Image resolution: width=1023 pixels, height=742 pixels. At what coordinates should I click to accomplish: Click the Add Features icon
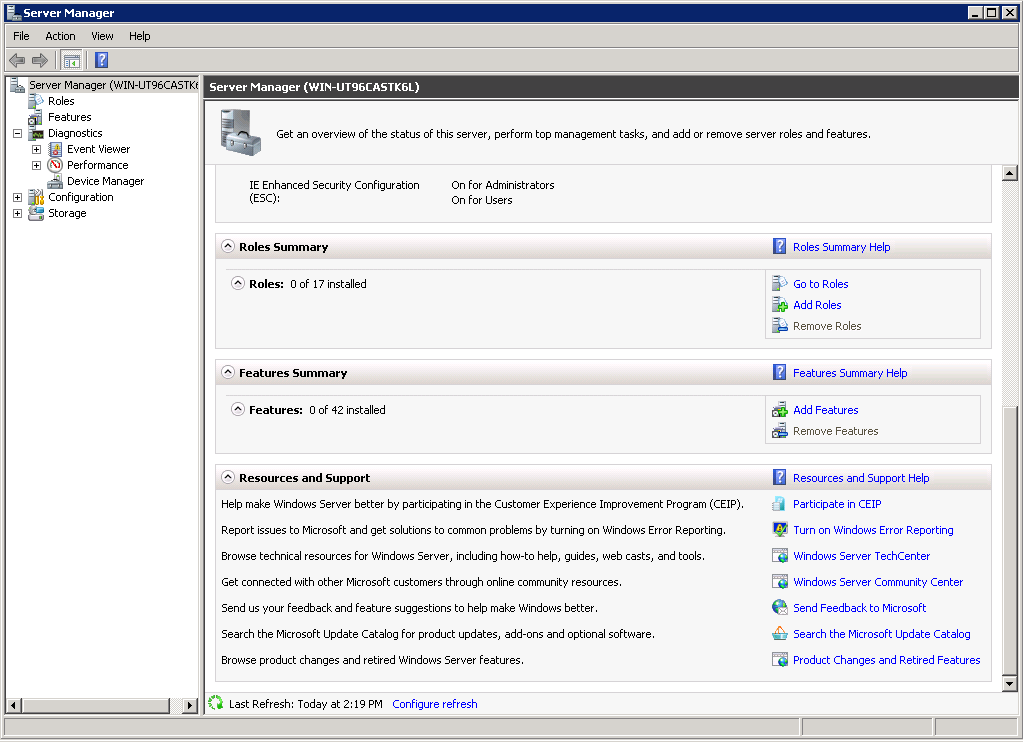point(780,410)
